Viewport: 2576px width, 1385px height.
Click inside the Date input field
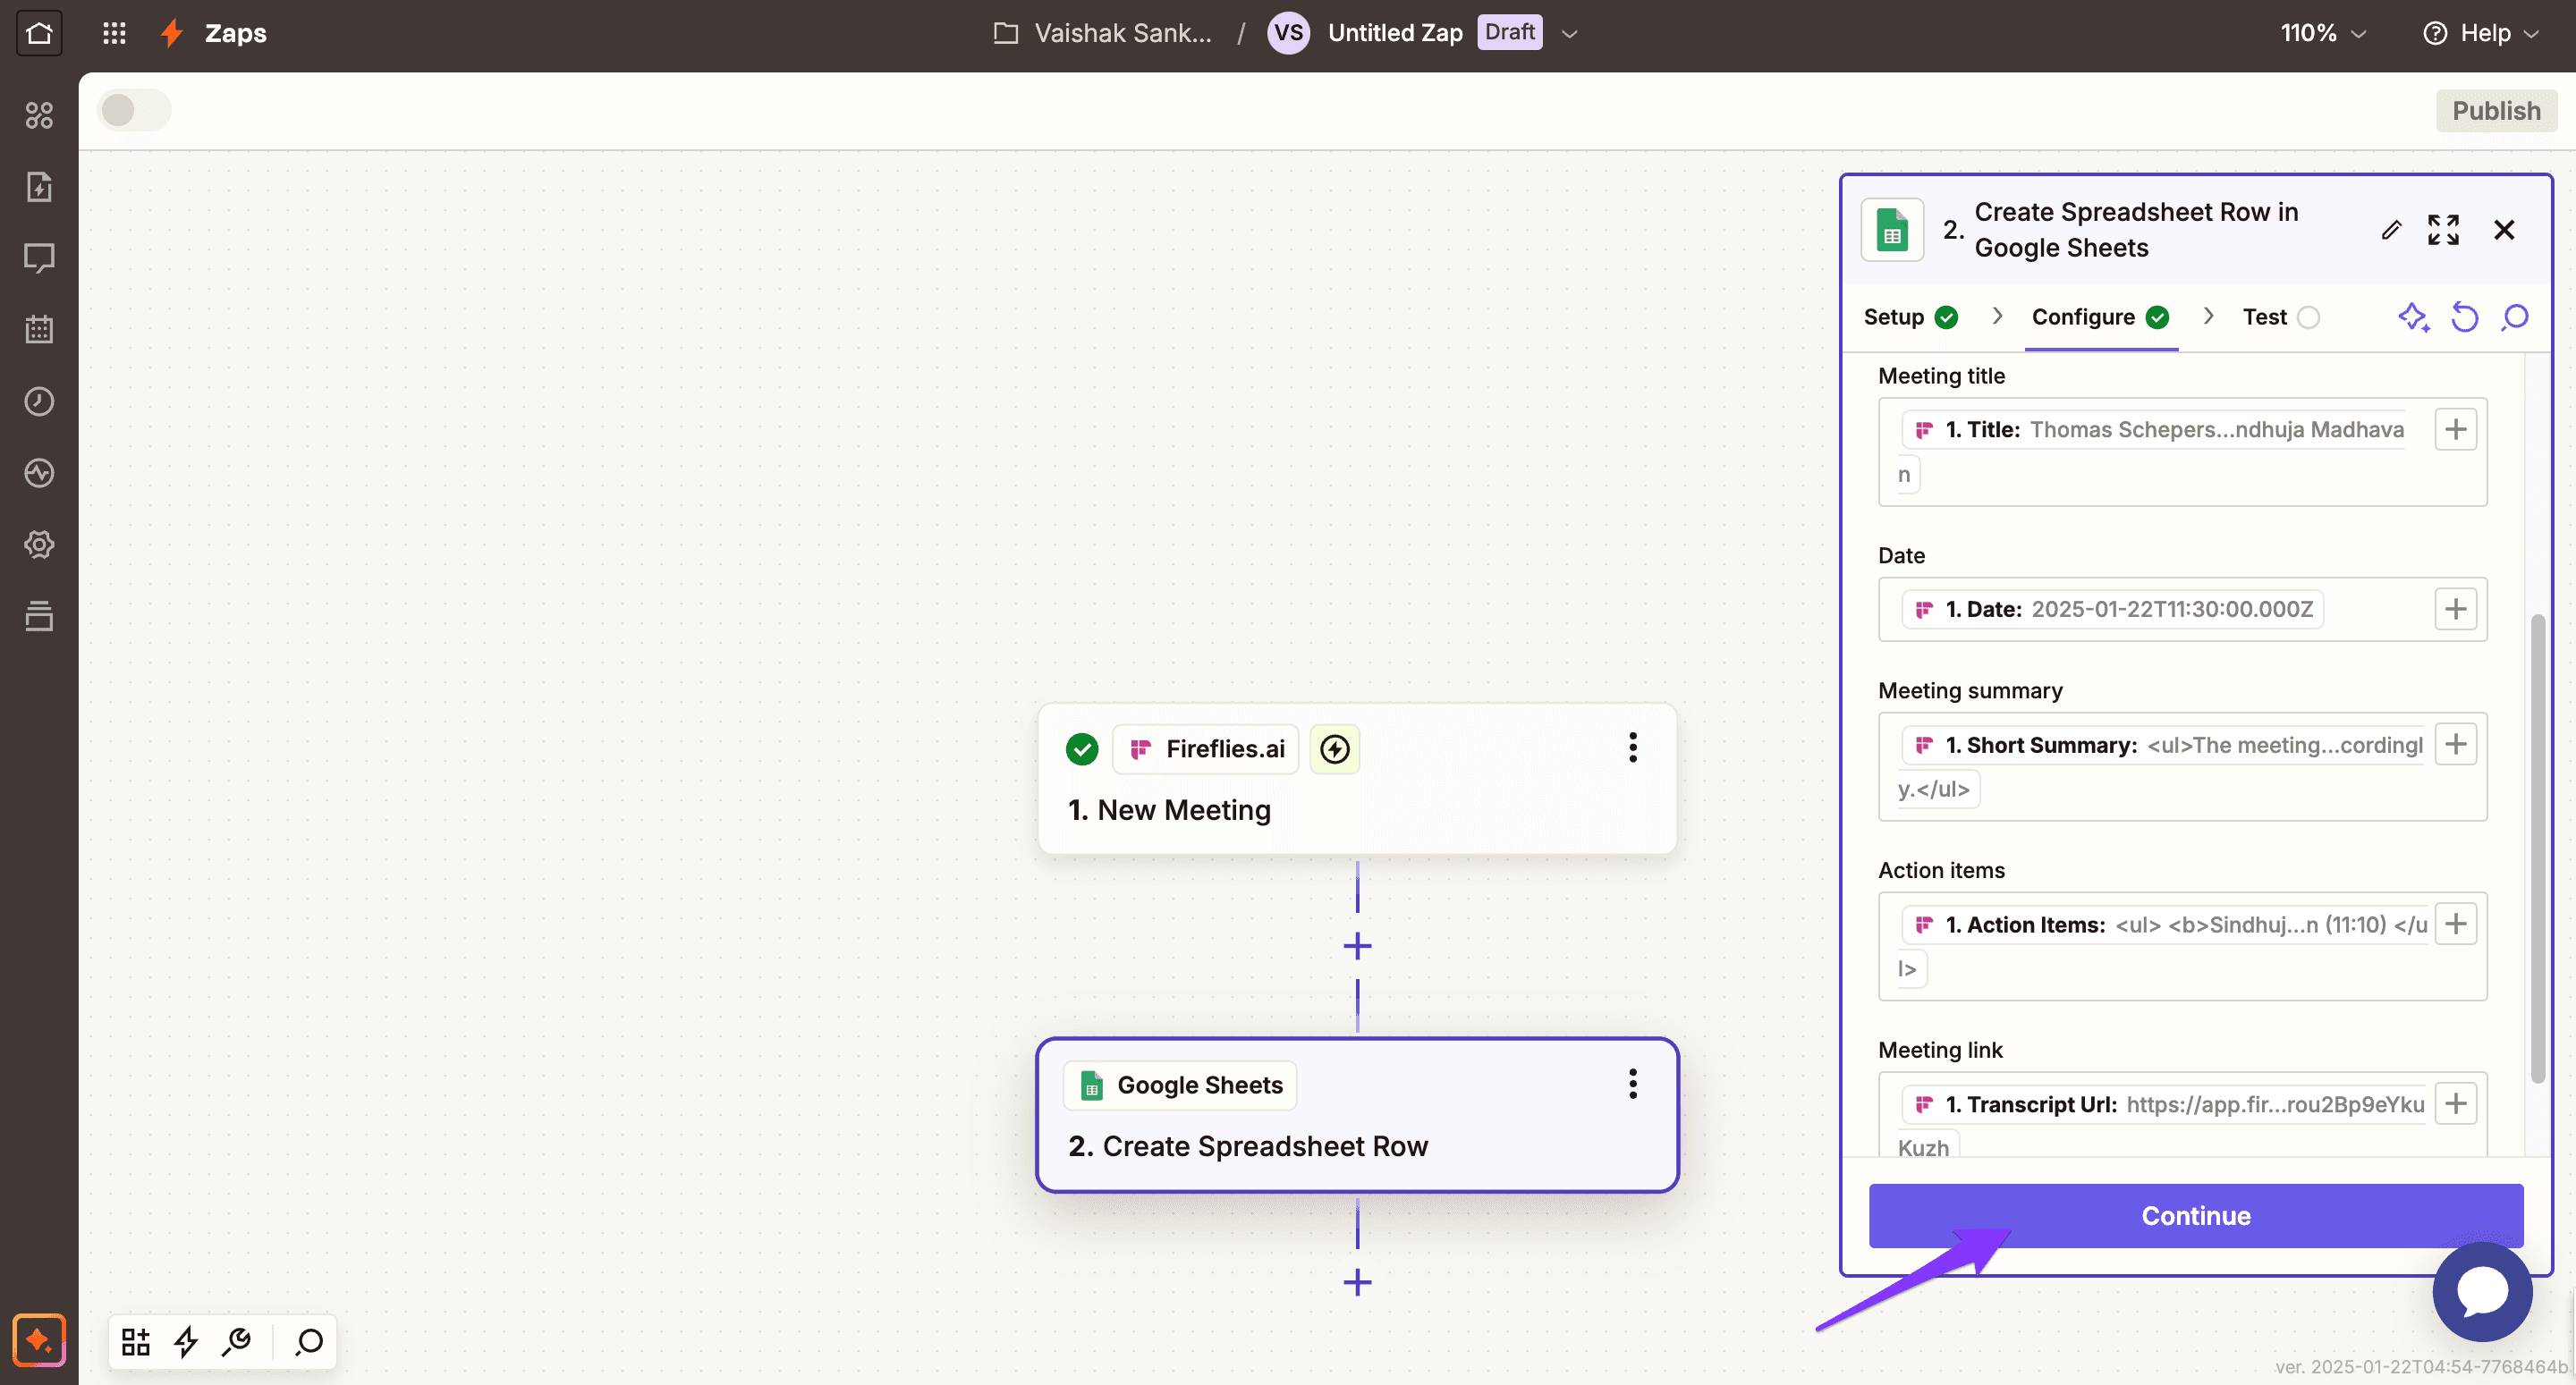pyautogui.click(x=2182, y=609)
